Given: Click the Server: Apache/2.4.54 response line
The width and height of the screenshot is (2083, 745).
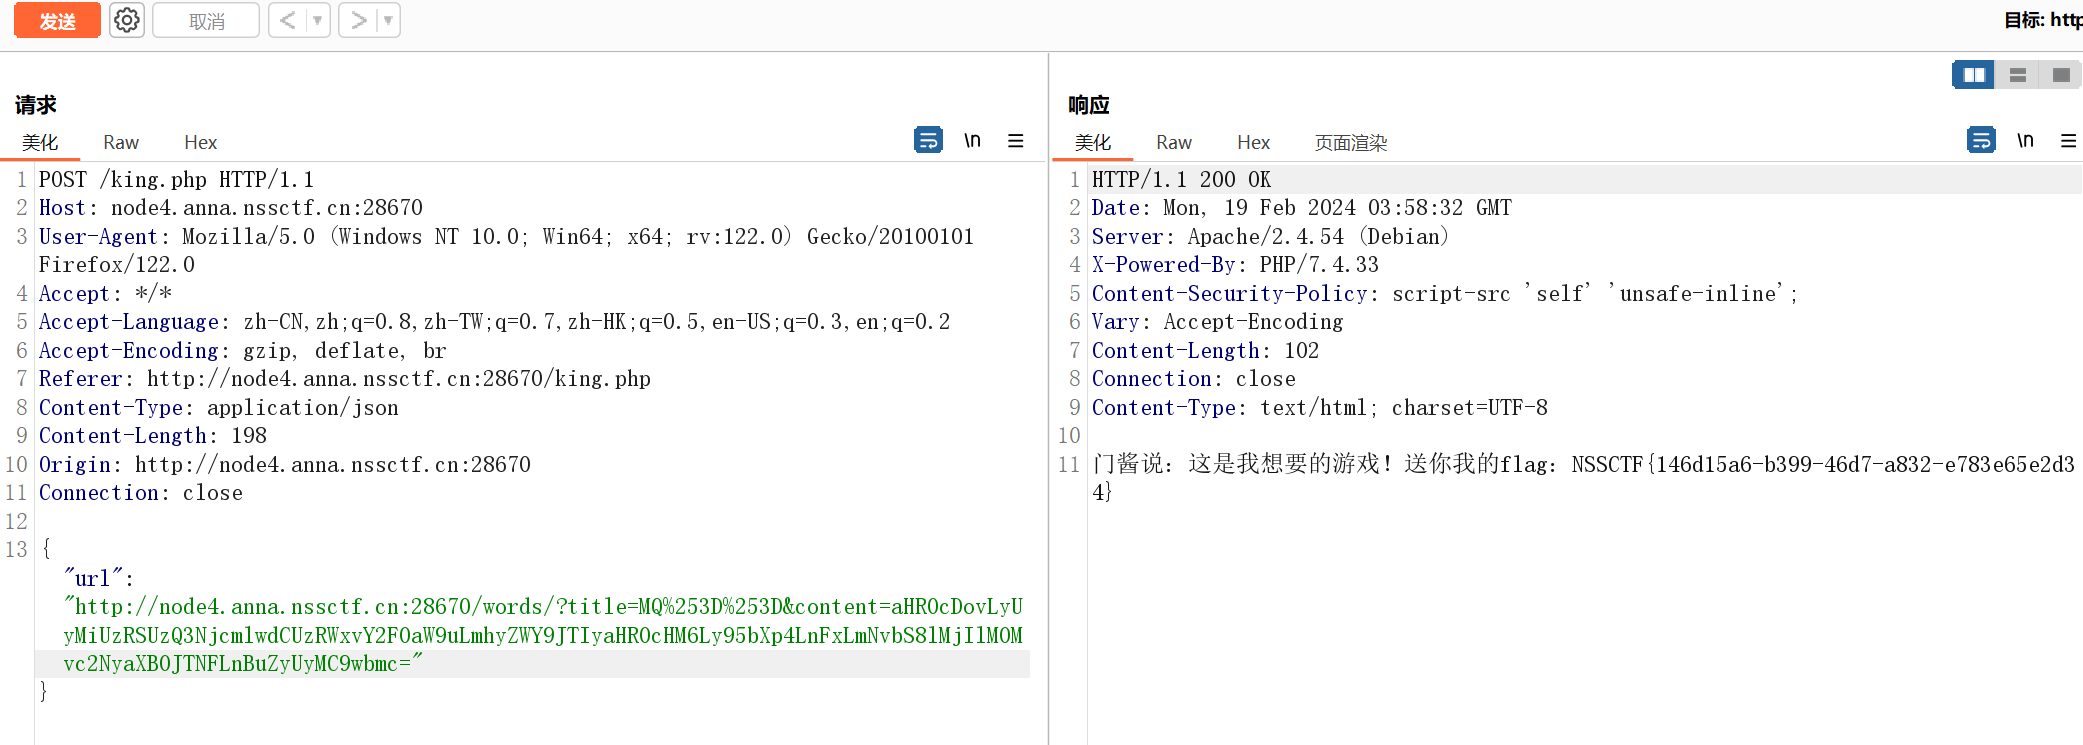Looking at the screenshot, I should (x=1270, y=236).
